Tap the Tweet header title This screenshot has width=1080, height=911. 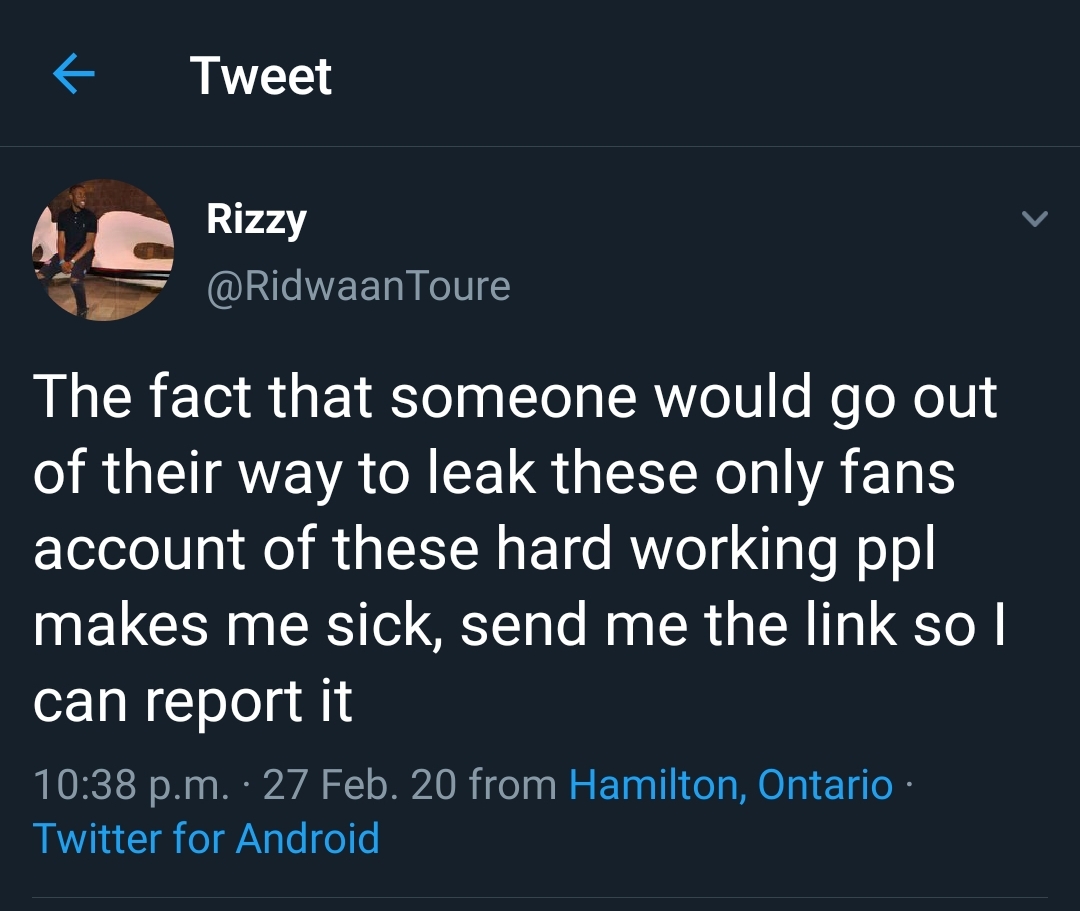pos(260,76)
